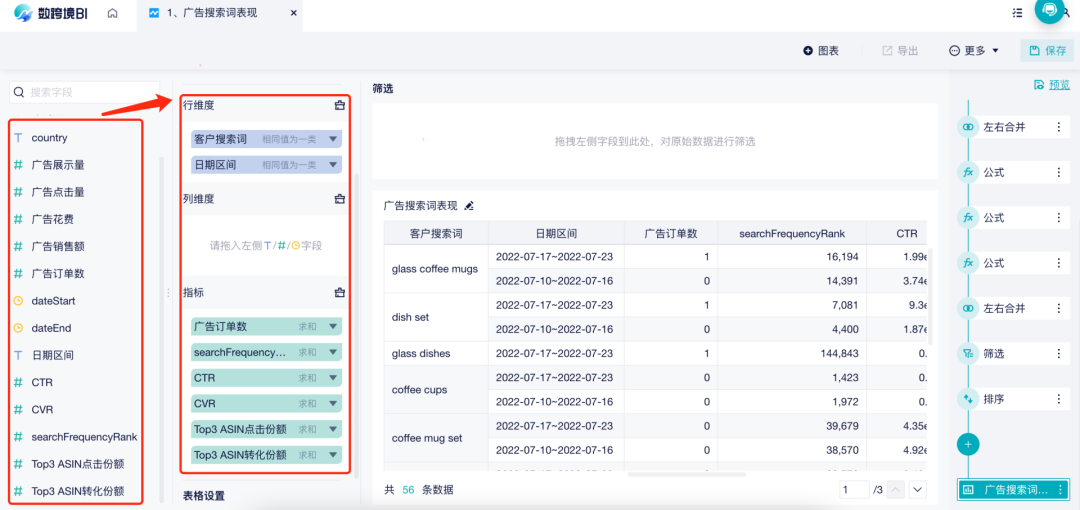Go to the next page arrow
This screenshot has height=510, width=1080.
pos(917,490)
